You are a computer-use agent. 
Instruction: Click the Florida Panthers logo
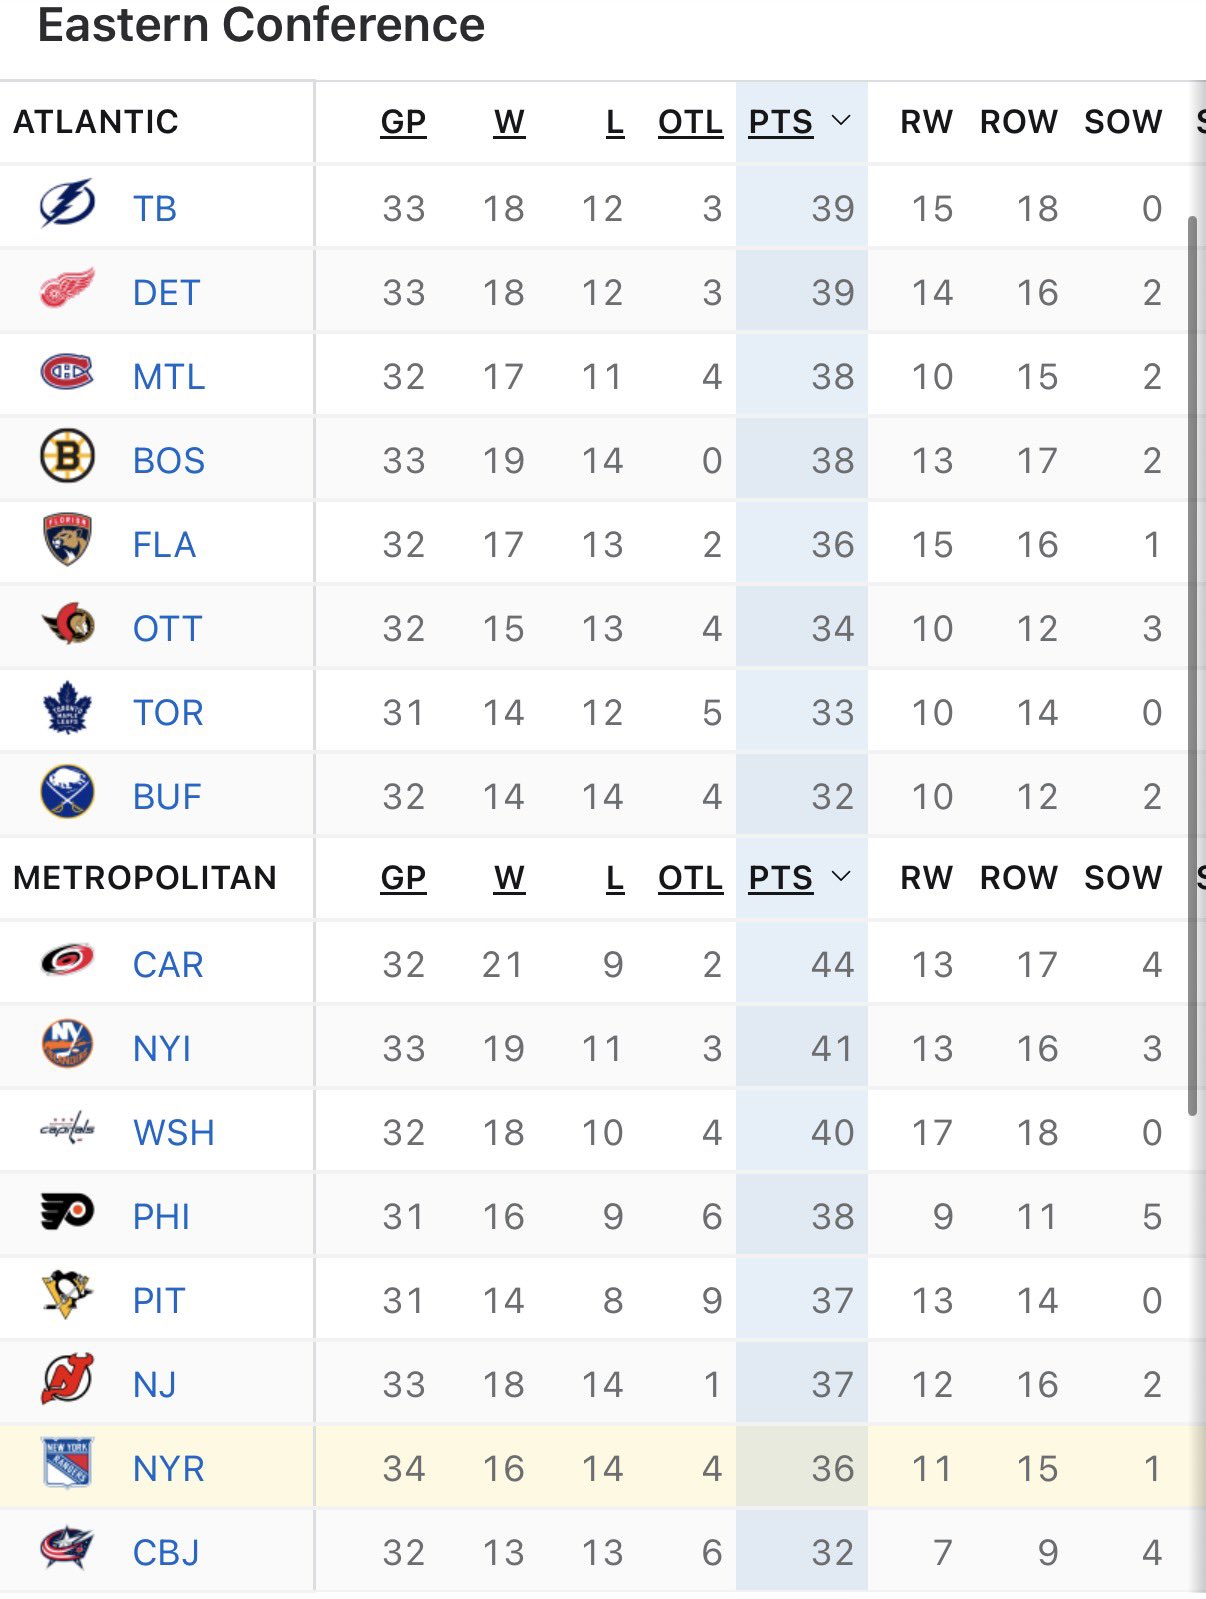pos(67,541)
